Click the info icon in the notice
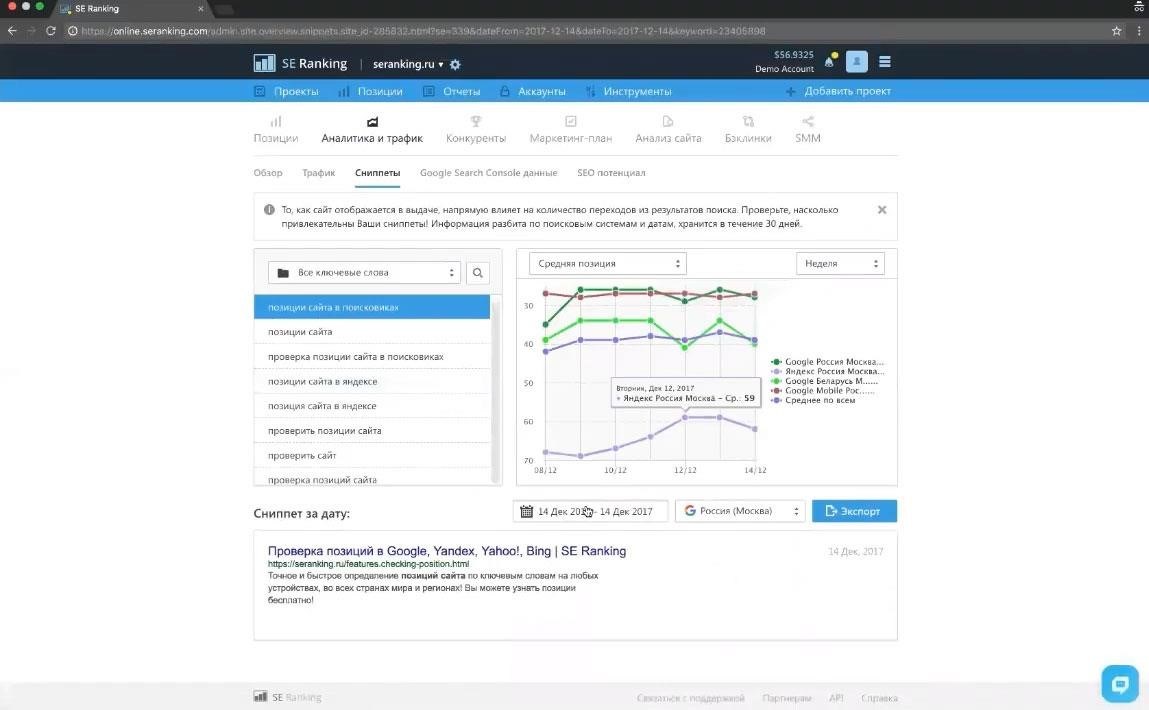This screenshot has height=710, width=1149. (x=269, y=210)
